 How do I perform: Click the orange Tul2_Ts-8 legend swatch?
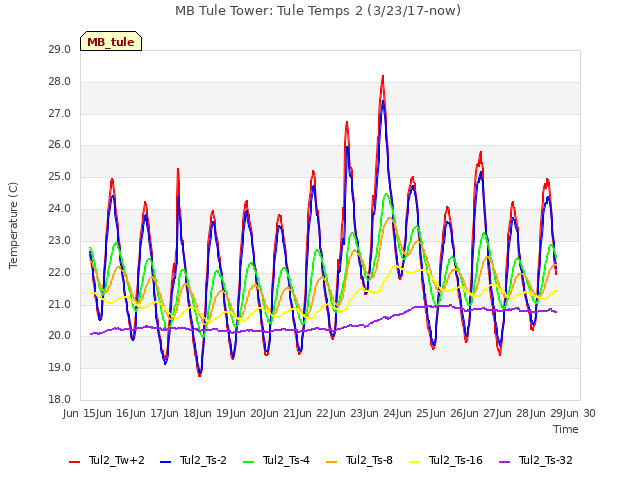331,461
